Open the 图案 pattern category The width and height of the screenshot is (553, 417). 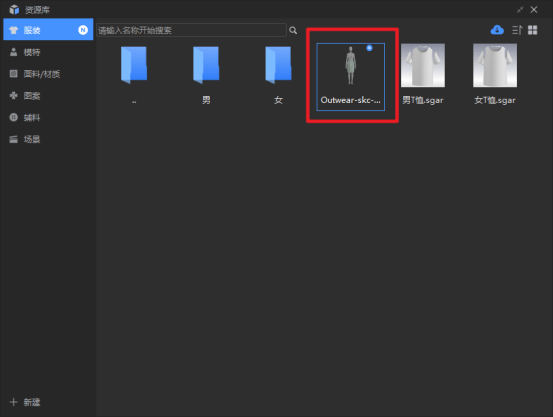pyautogui.click(x=48, y=96)
